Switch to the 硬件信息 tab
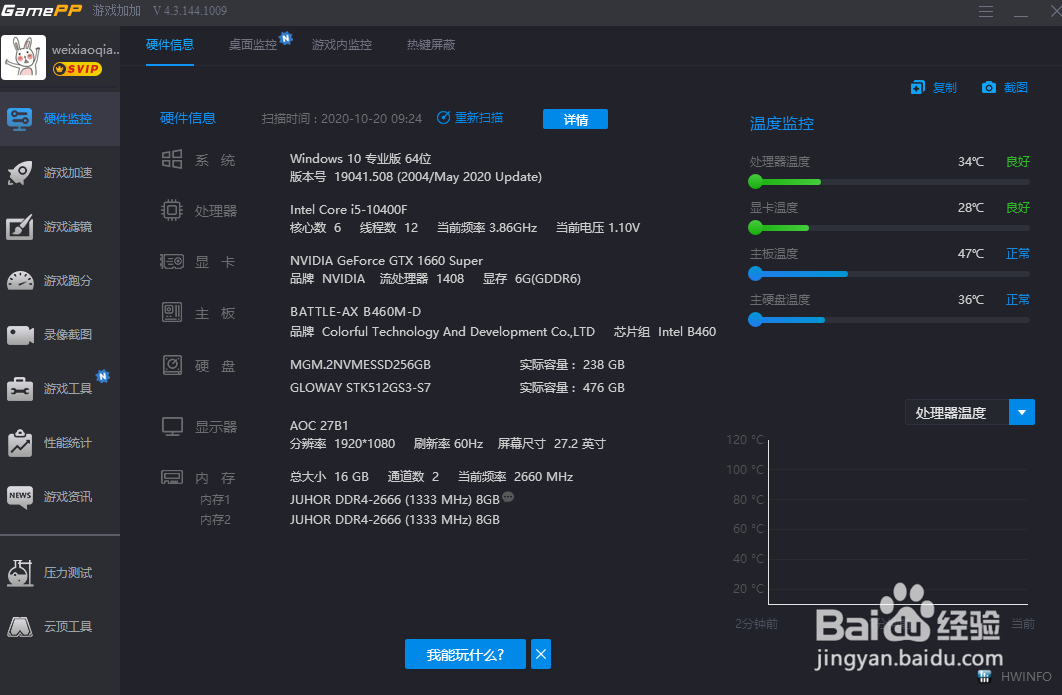This screenshot has width=1062, height=695. tap(170, 45)
